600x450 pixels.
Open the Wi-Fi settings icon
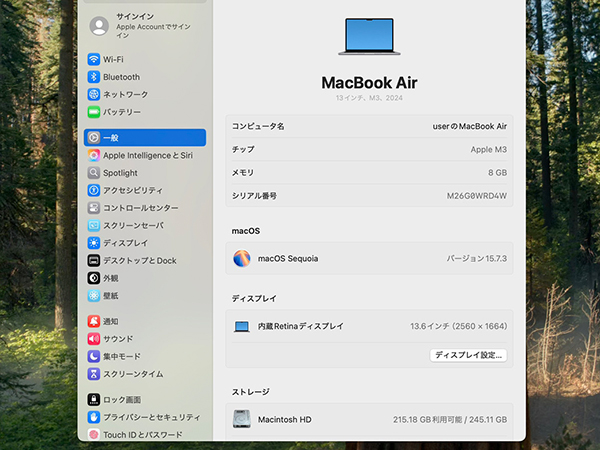pyautogui.click(x=94, y=59)
